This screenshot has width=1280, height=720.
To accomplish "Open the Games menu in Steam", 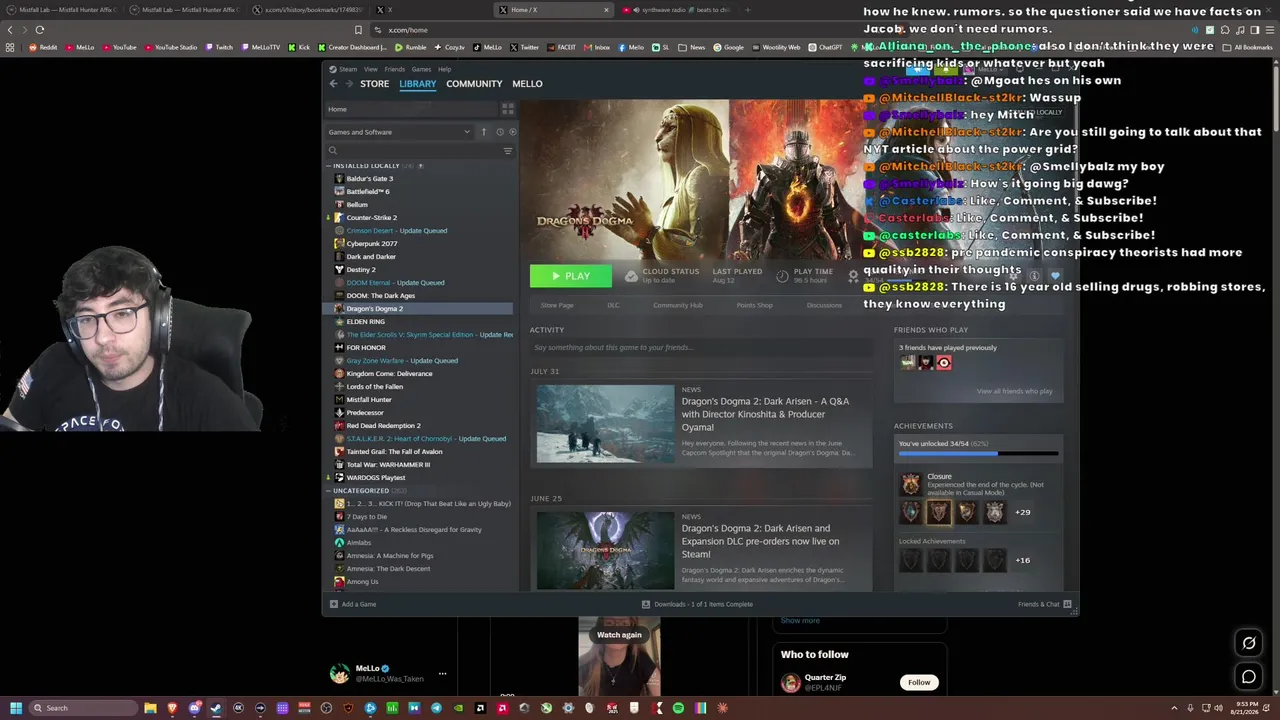I will click(421, 69).
